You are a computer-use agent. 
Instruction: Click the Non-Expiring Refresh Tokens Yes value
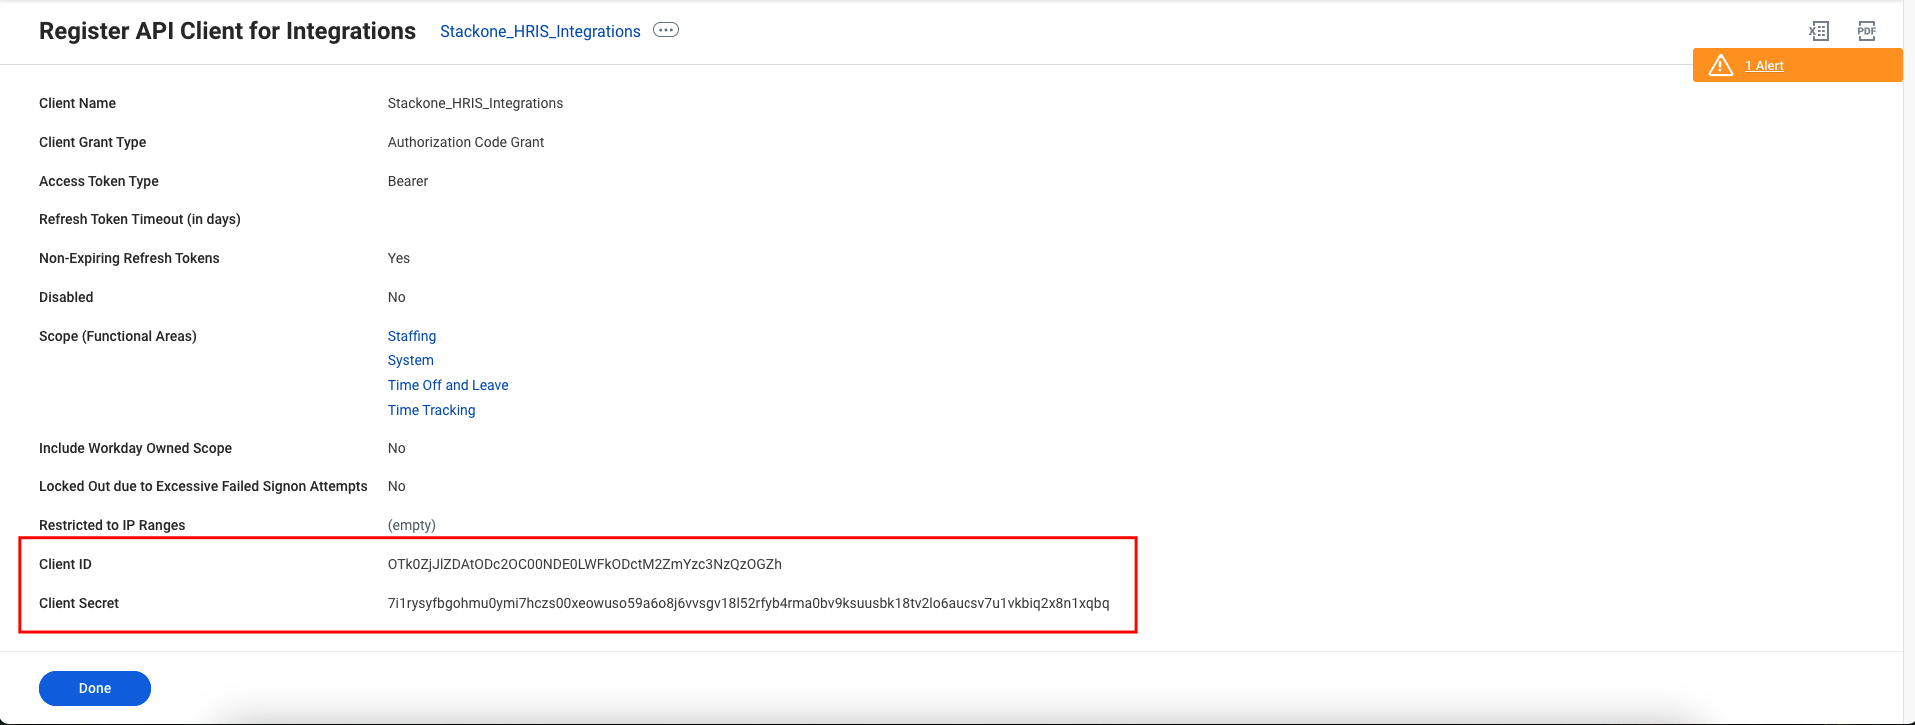coord(399,258)
